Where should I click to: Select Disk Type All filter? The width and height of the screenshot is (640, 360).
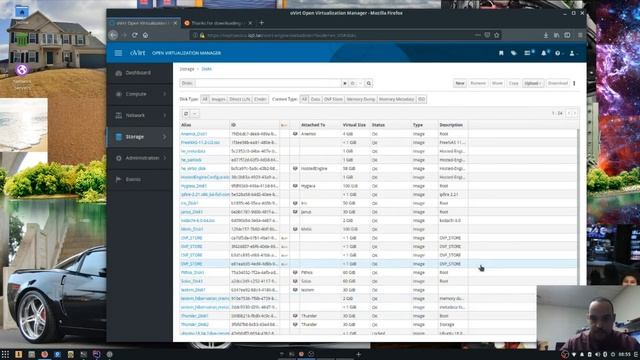click(x=205, y=99)
